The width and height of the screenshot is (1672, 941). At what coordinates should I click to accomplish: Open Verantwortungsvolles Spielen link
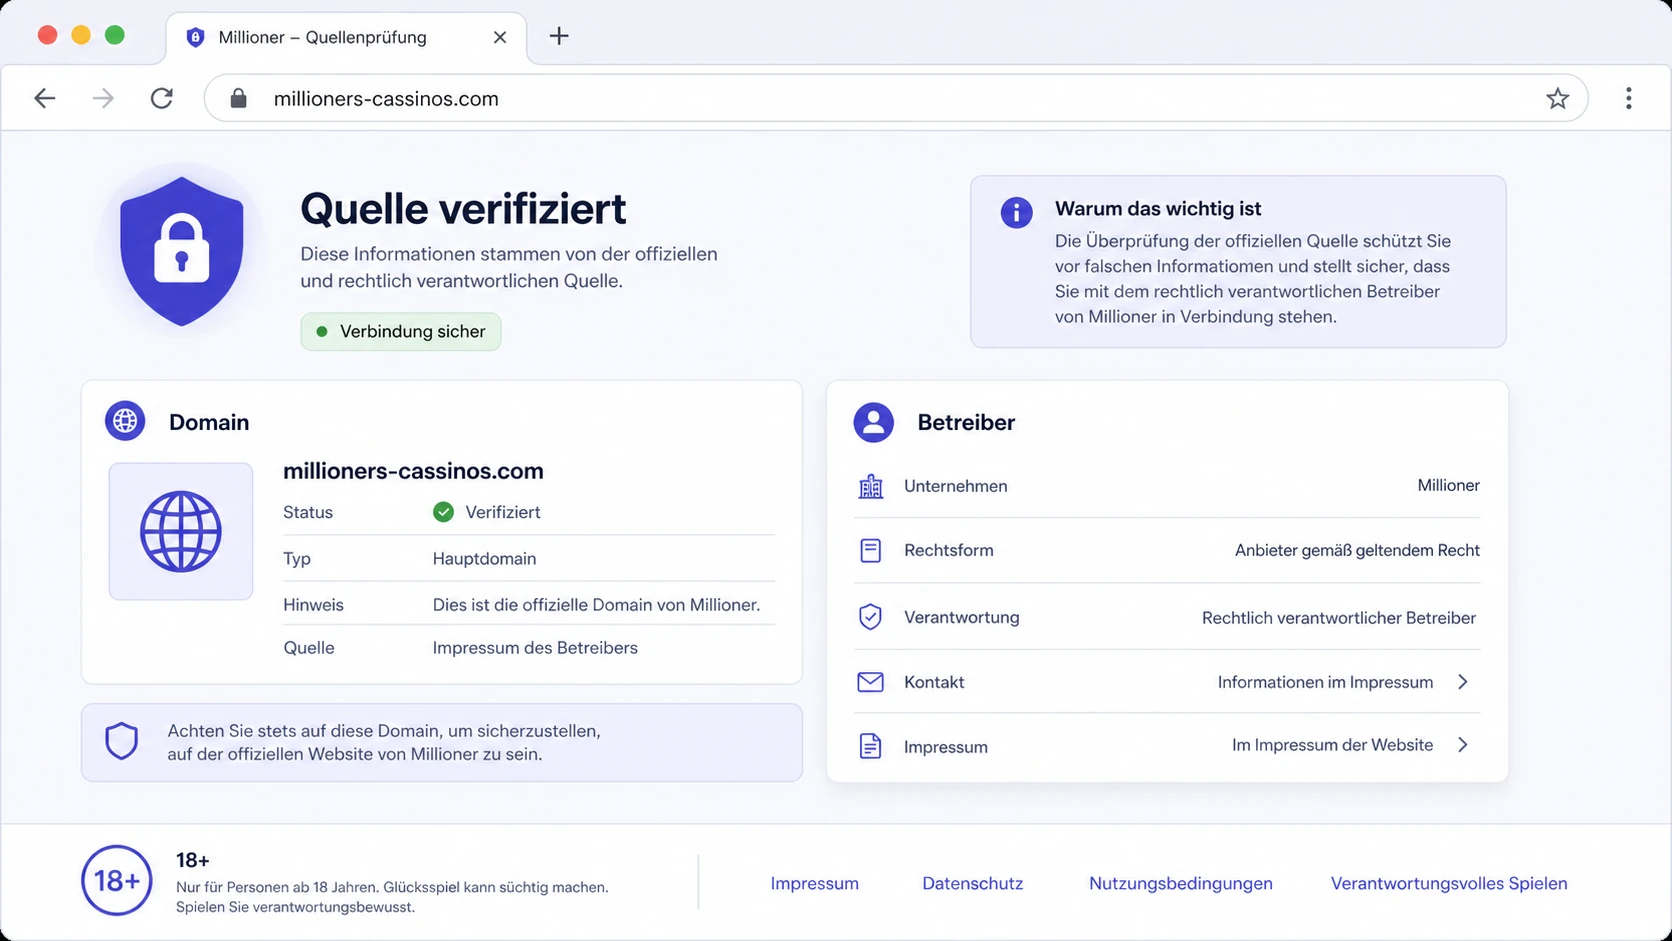(1449, 883)
